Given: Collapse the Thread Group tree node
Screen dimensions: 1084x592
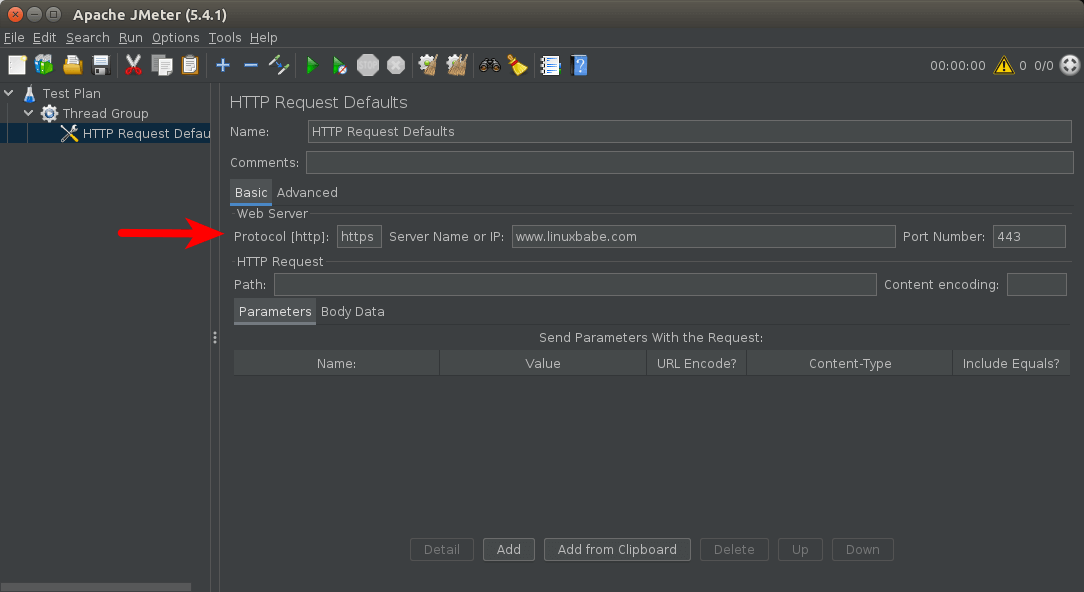Looking at the screenshot, I should pos(29,114).
